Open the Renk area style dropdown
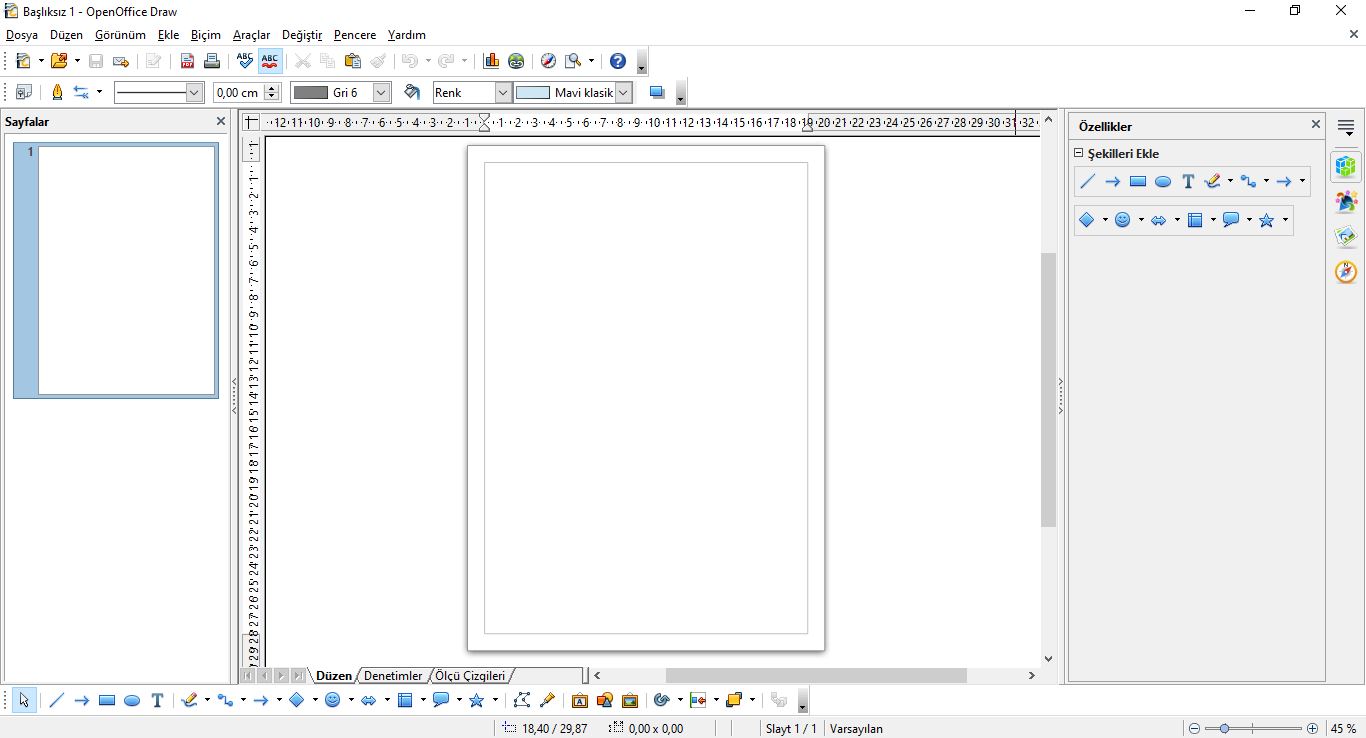1366x738 pixels. (504, 92)
